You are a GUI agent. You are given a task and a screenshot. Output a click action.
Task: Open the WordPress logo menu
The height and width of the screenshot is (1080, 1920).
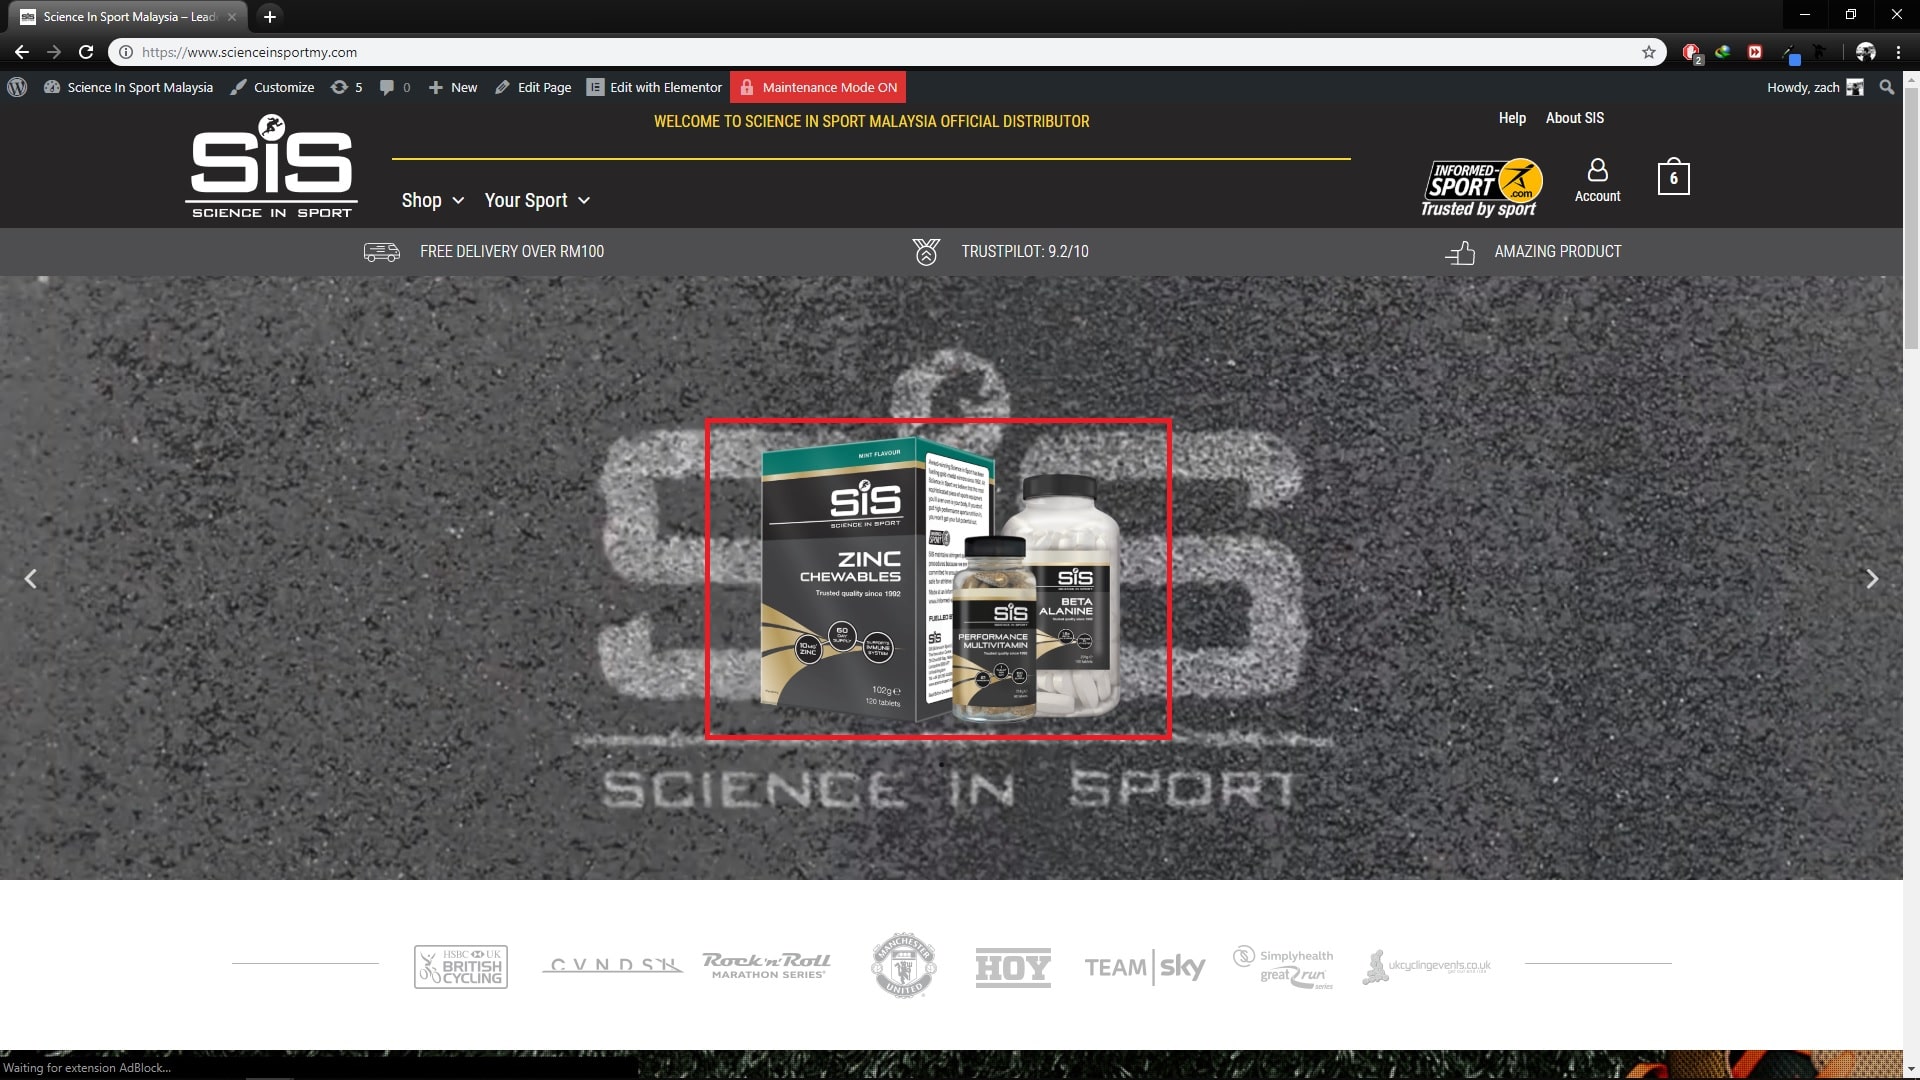click(x=17, y=87)
